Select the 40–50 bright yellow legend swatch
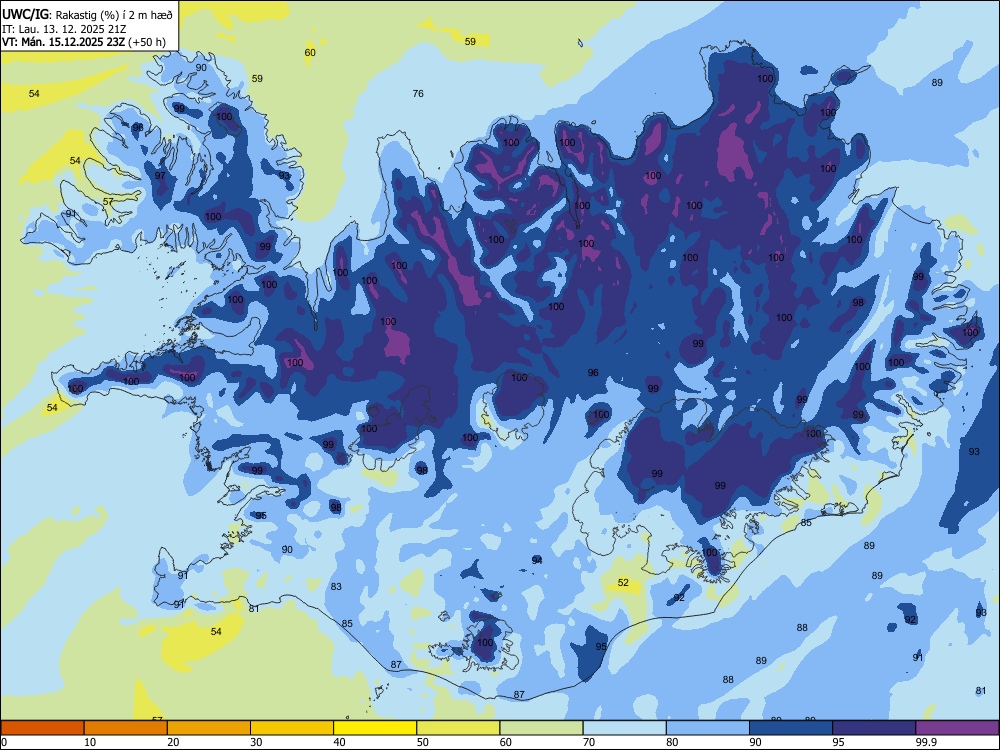This screenshot has height=750, width=1000. (x=375, y=728)
